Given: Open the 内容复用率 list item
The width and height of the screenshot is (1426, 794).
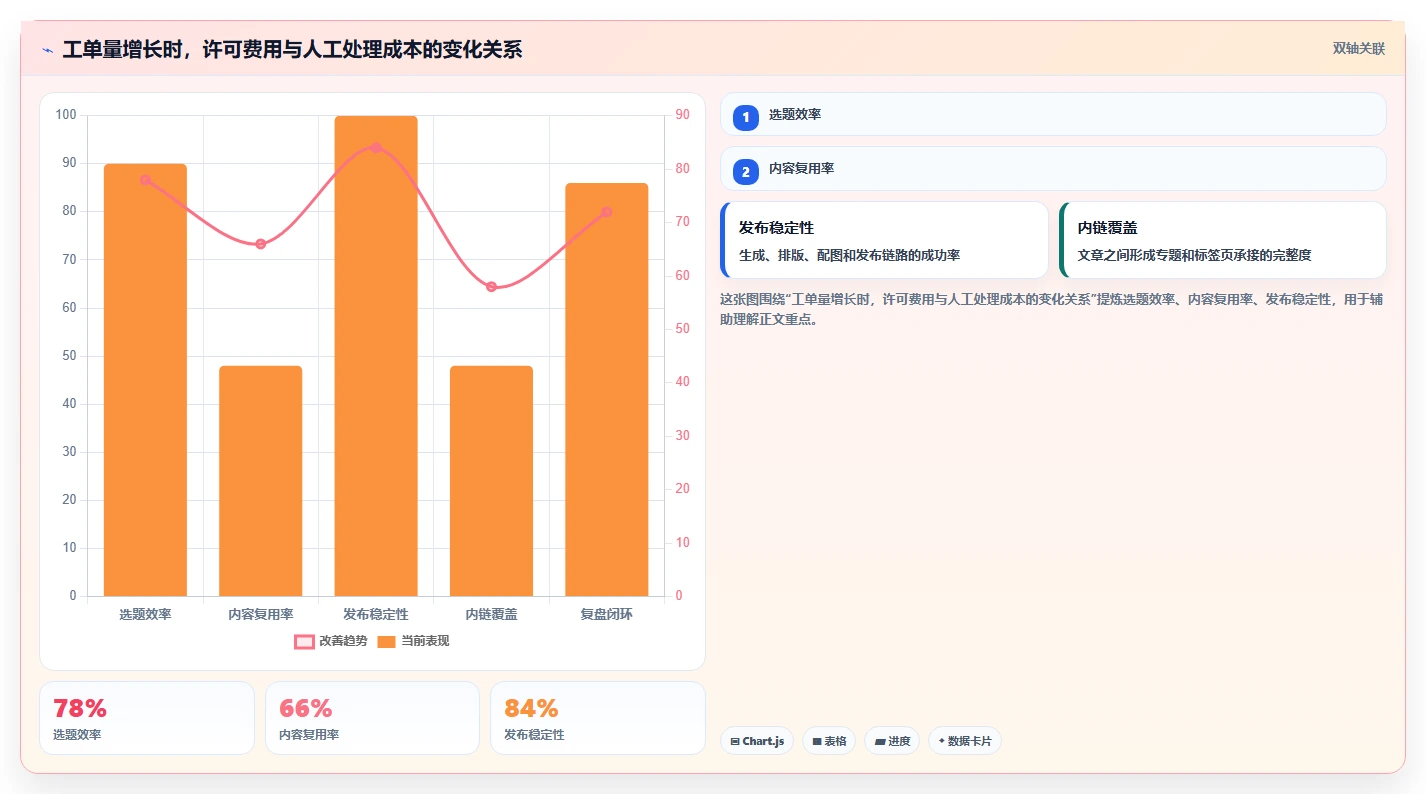Looking at the screenshot, I should 1053,168.
